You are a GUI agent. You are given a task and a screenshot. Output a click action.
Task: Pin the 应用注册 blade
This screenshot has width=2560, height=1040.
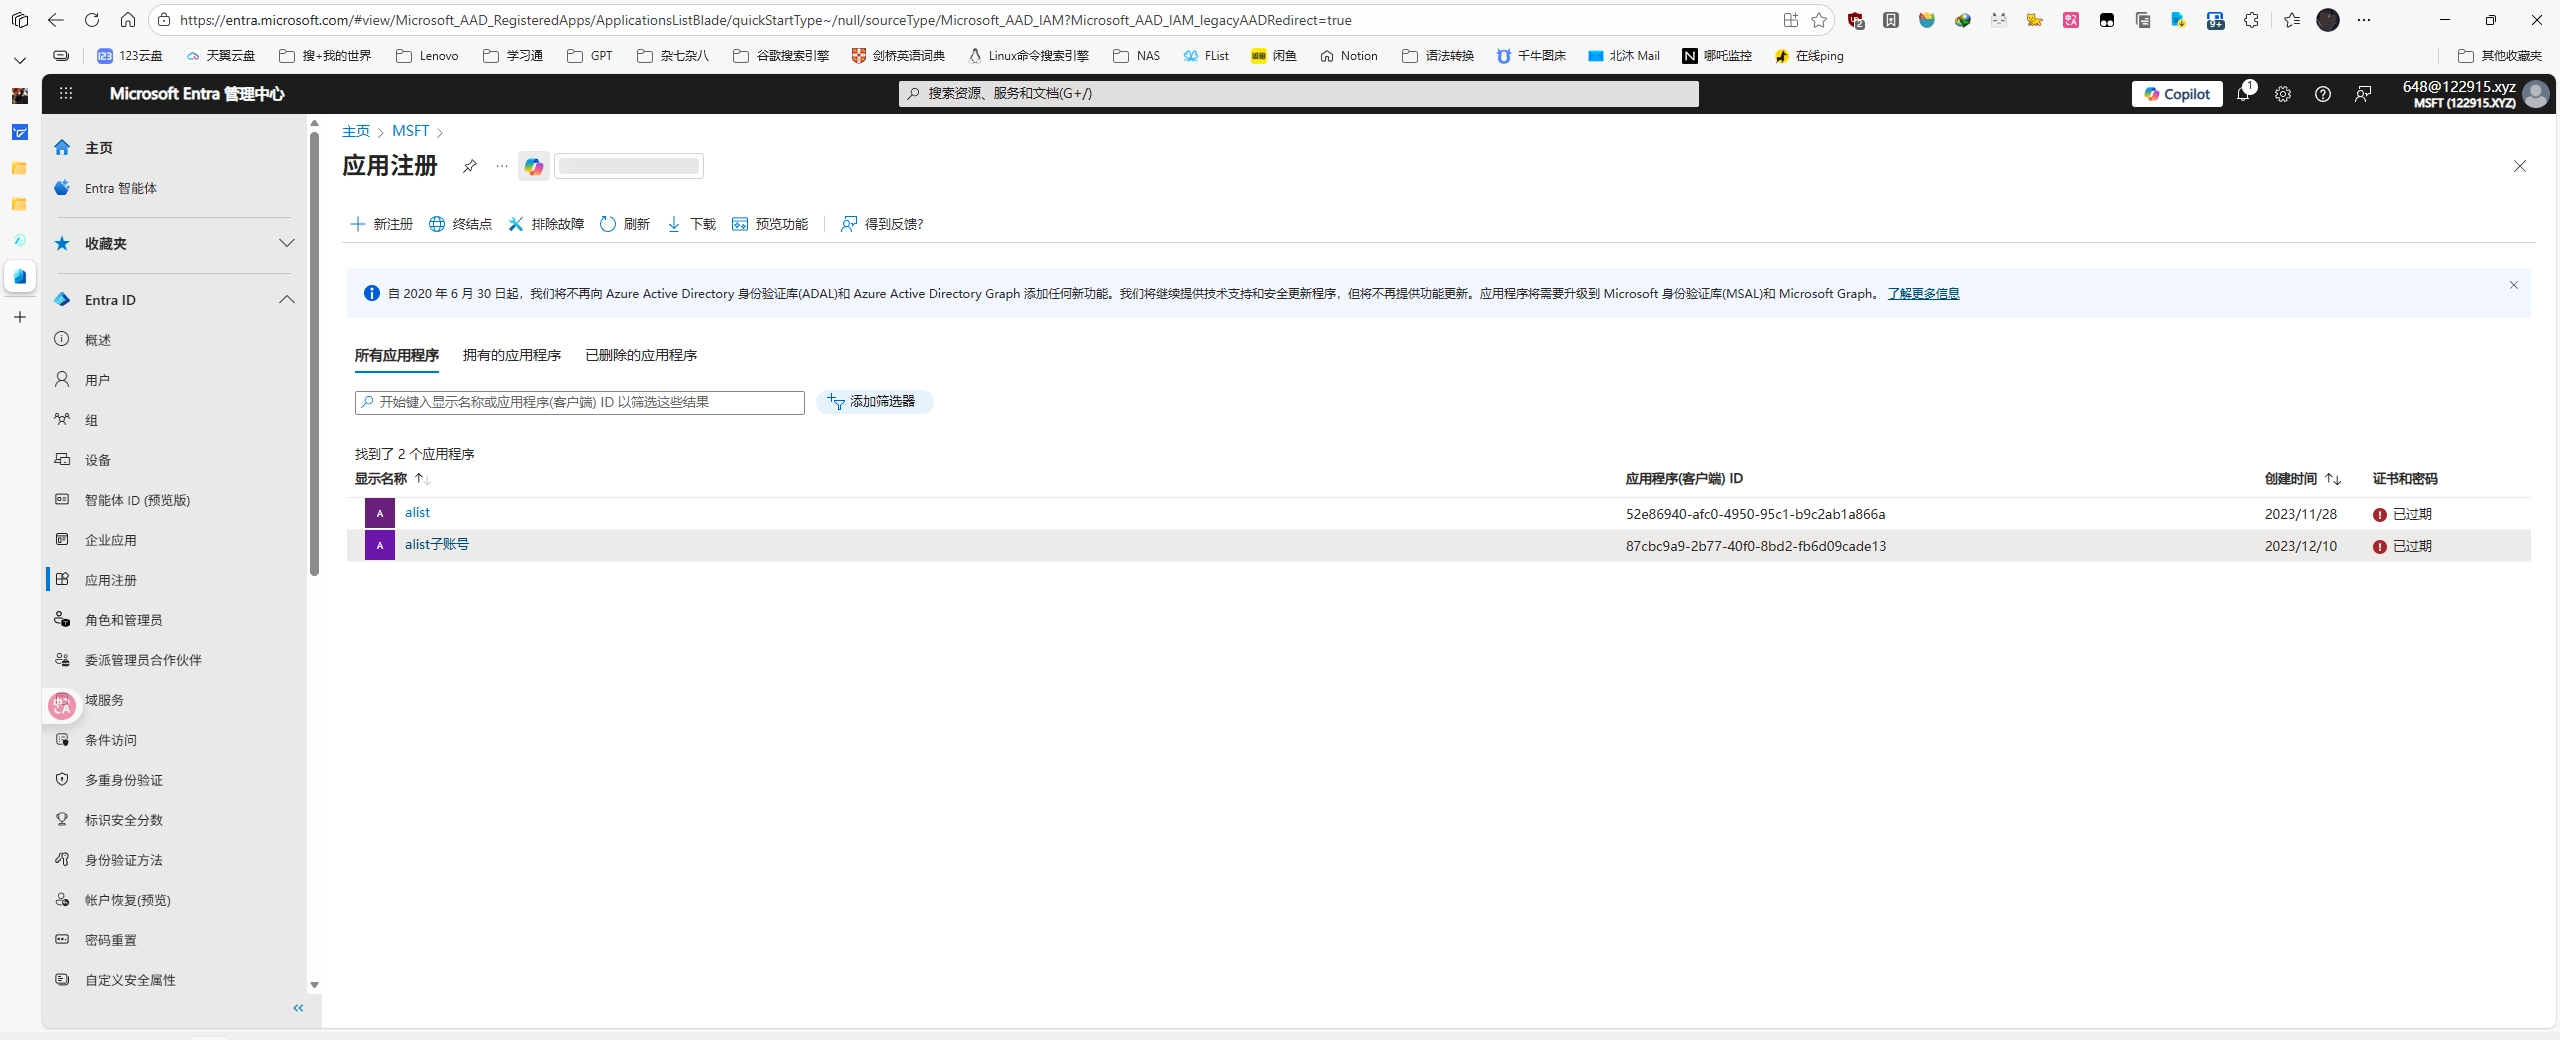(469, 166)
